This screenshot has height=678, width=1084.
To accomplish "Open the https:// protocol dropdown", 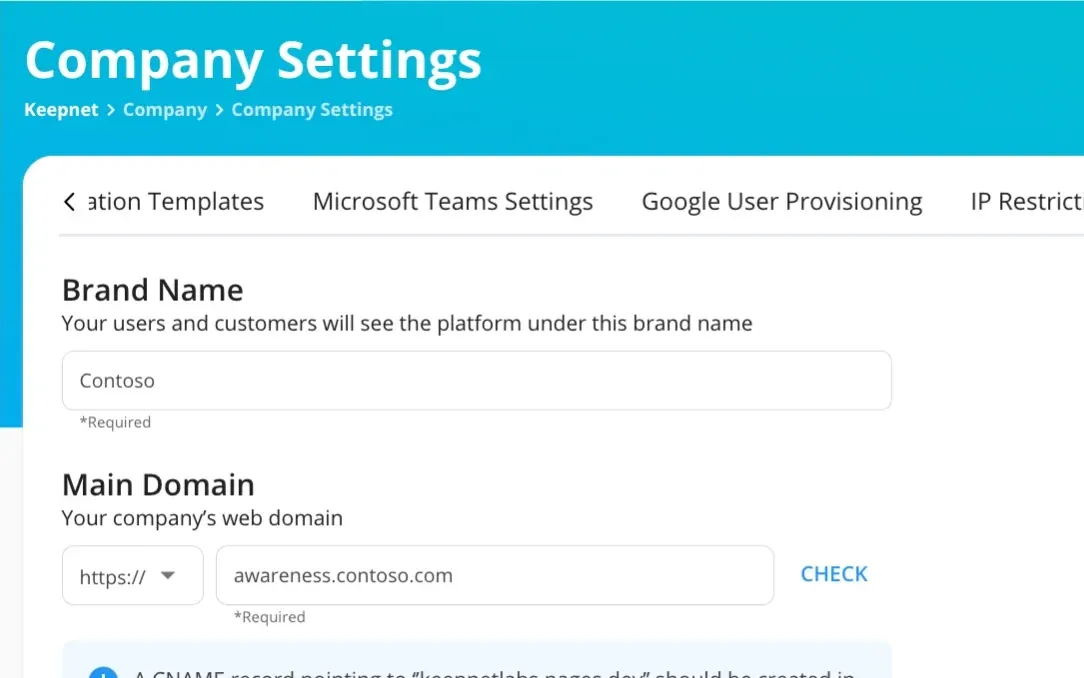I will 133,575.
